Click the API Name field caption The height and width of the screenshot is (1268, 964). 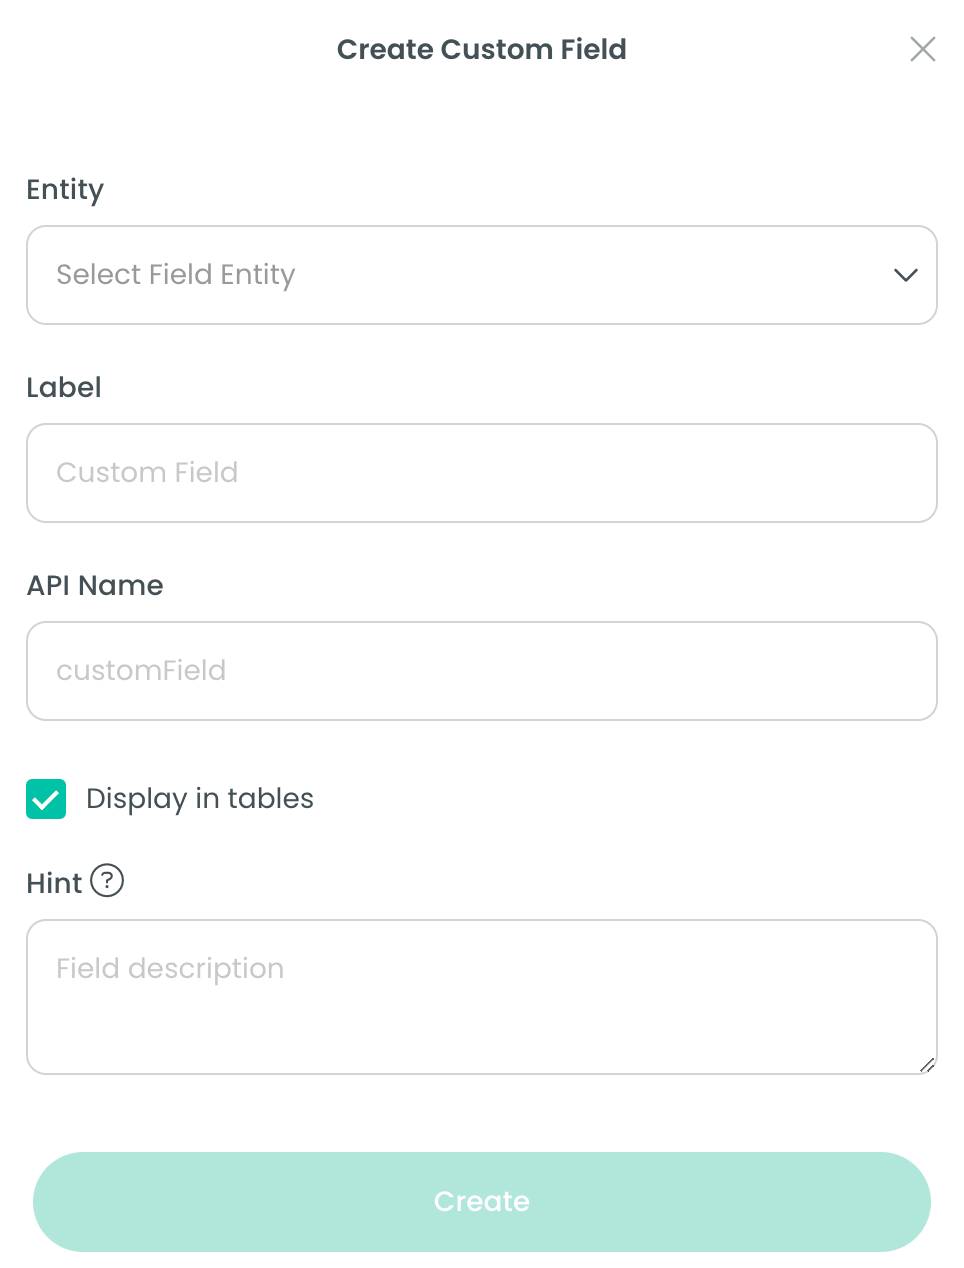pyautogui.click(x=95, y=585)
